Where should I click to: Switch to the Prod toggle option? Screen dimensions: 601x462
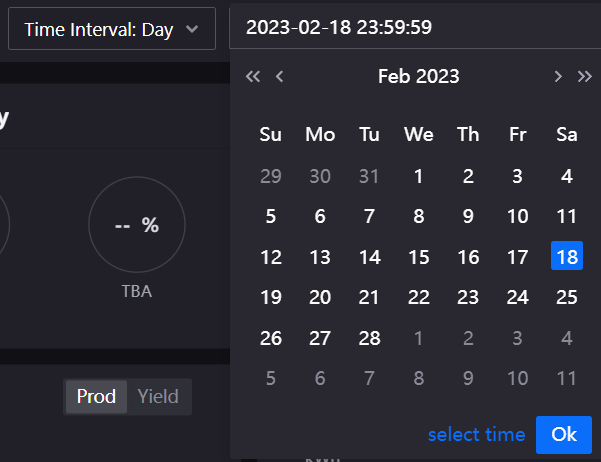pos(97,396)
